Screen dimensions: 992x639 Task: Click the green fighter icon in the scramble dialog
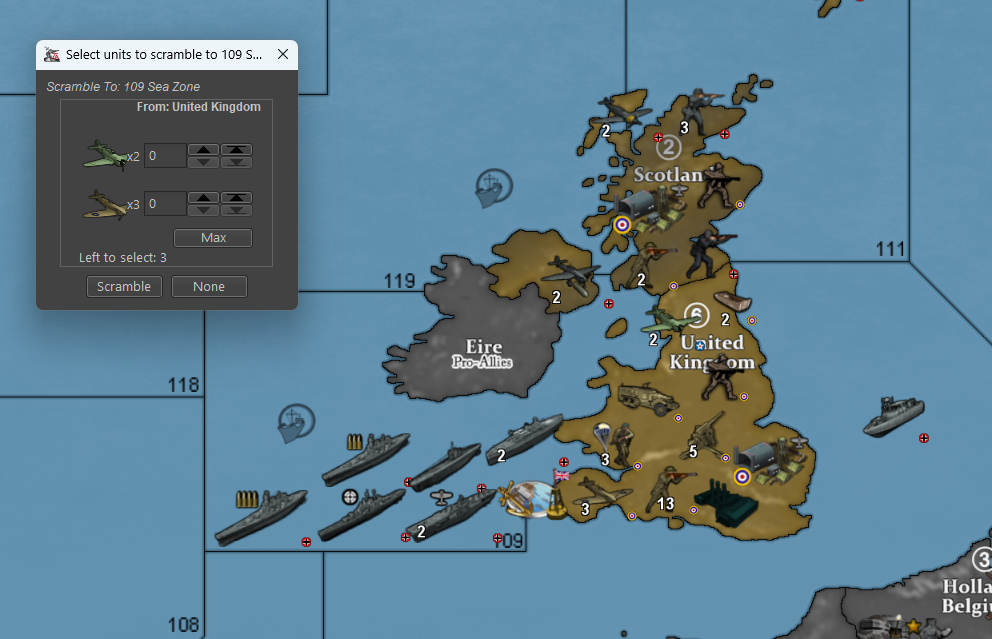click(106, 155)
